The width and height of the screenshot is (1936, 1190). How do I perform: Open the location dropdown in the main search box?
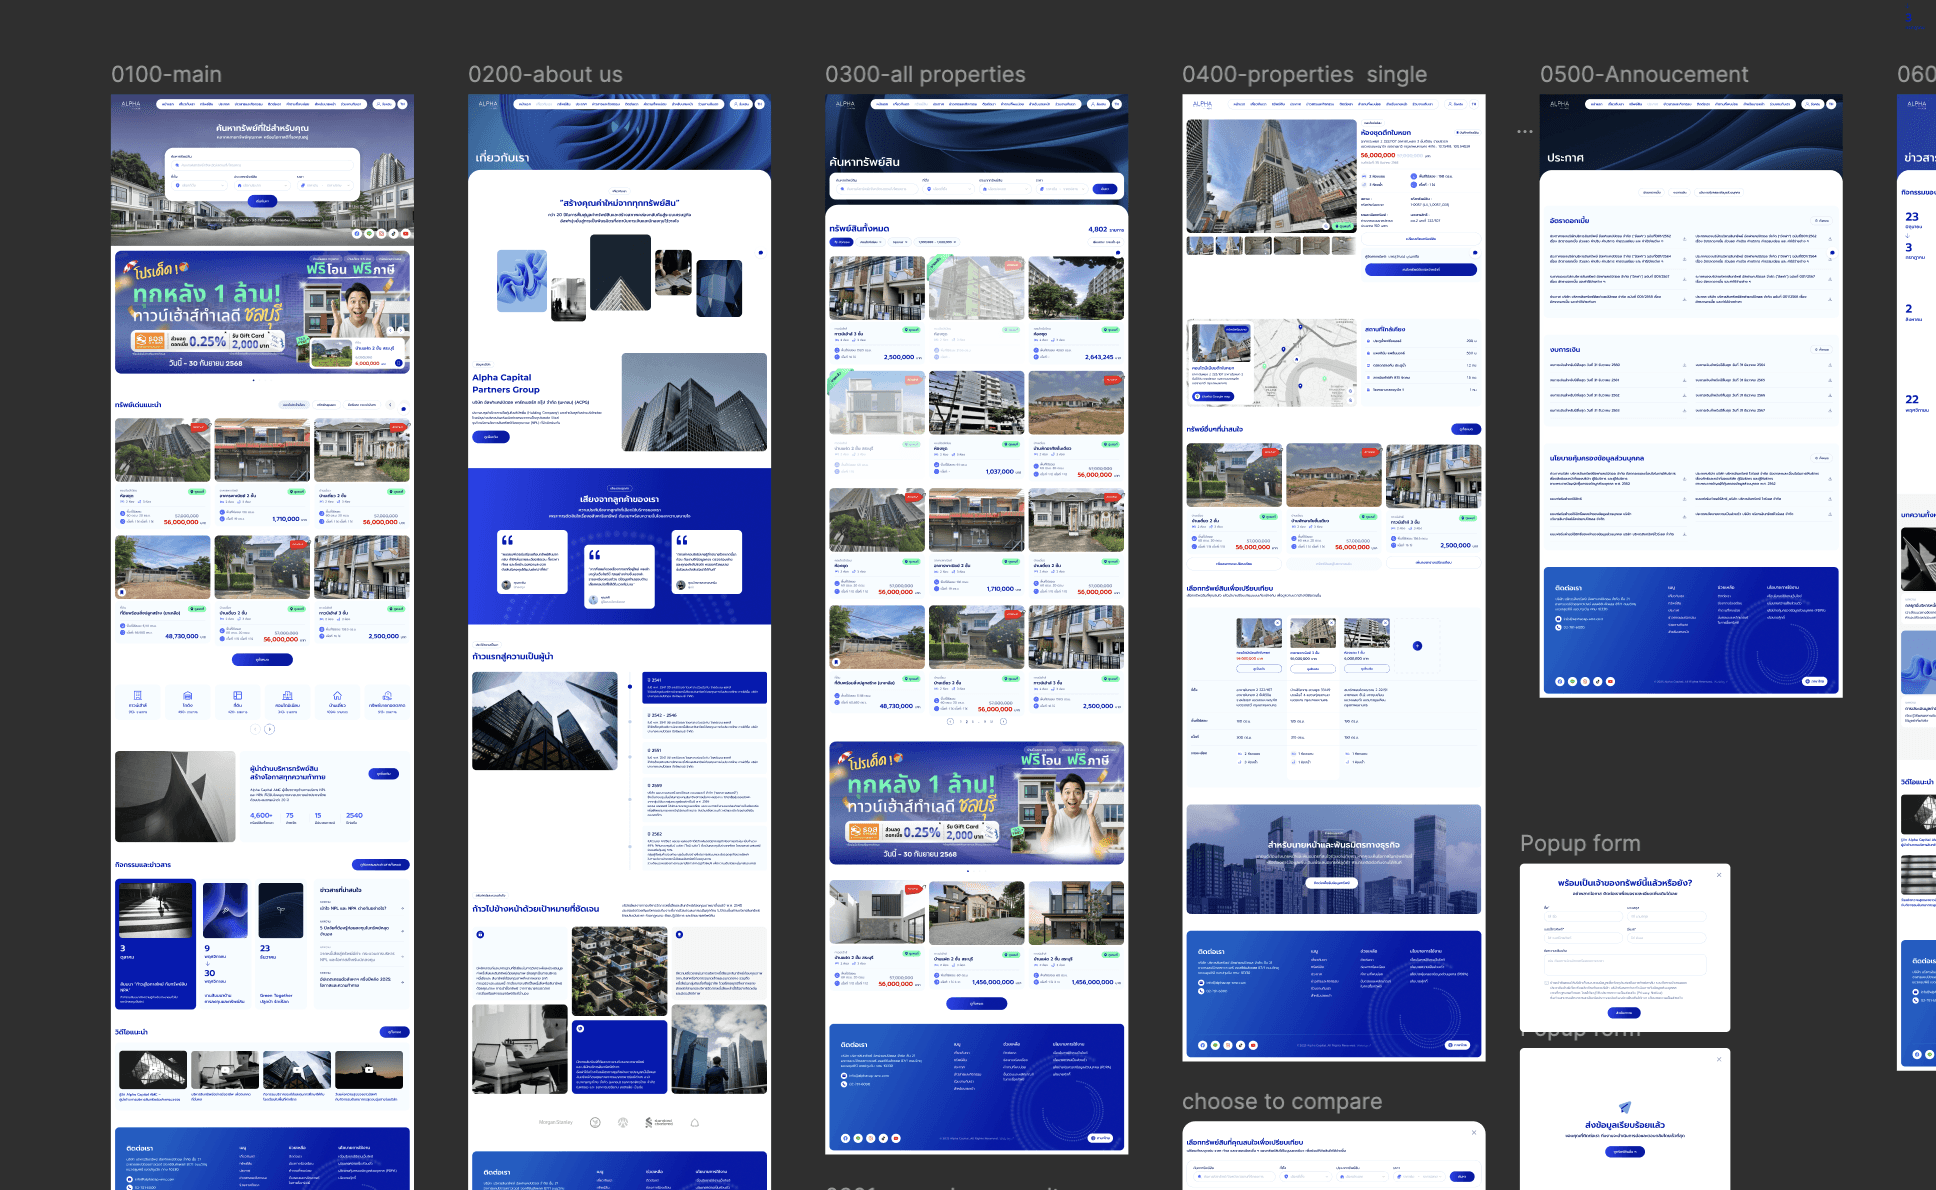click(x=200, y=185)
